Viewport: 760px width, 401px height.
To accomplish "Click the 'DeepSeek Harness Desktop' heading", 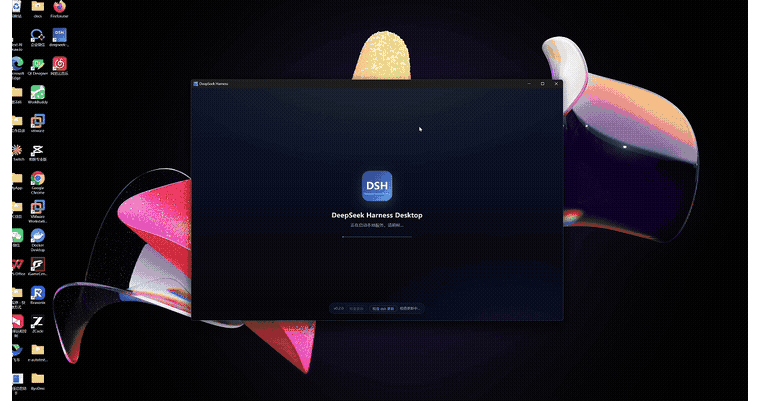I will tap(377, 215).
